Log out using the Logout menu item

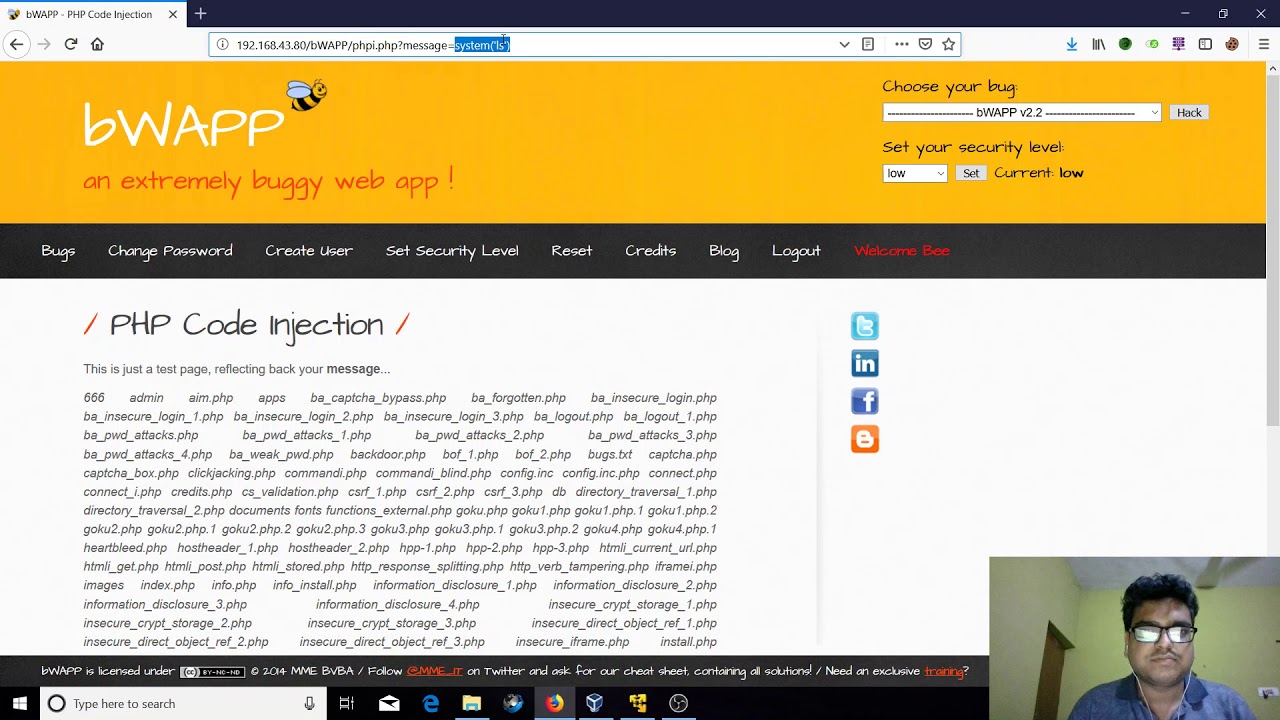796,251
